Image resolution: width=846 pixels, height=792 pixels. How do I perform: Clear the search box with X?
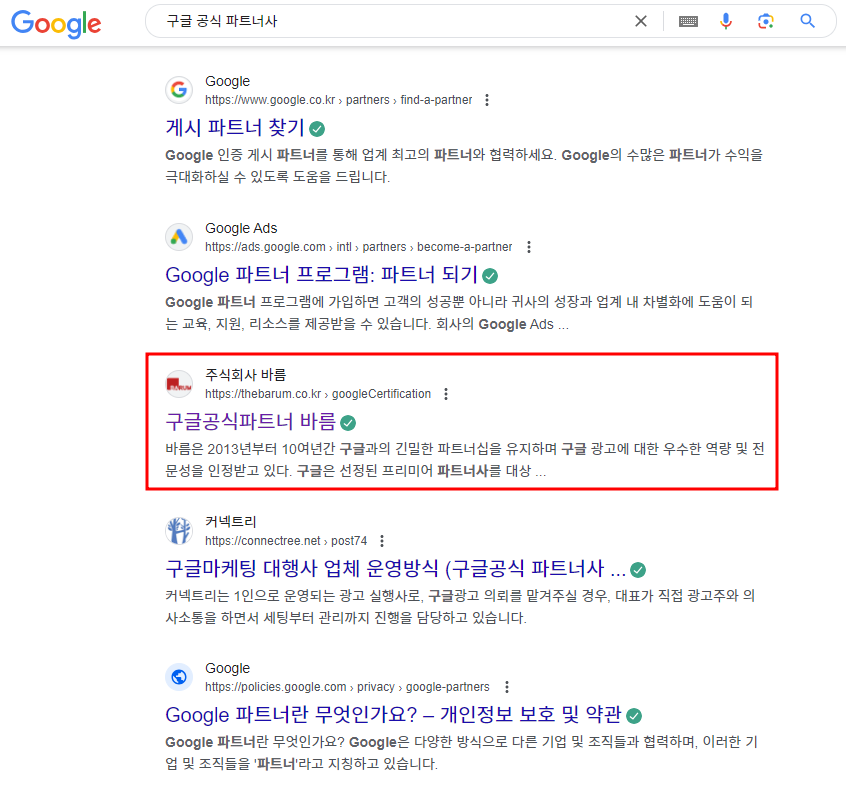pyautogui.click(x=640, y=21)
